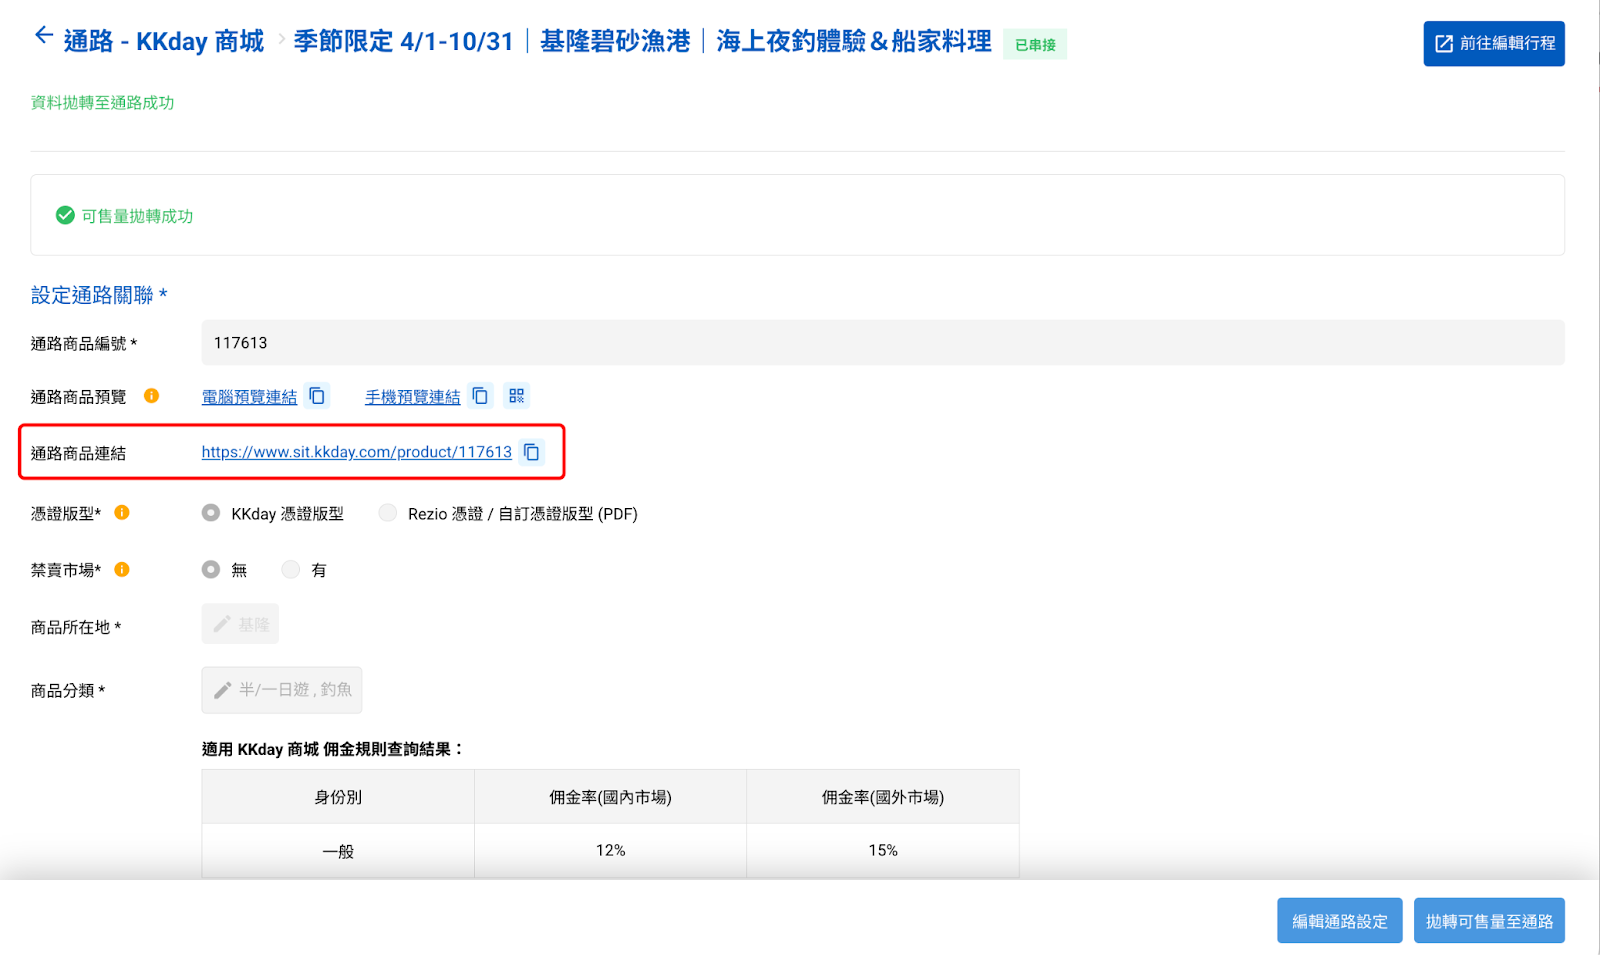The height and width of the screenshot is (955, 1600).
Task: Choose 有 for 禁賣市場
Action: [291, 569]
